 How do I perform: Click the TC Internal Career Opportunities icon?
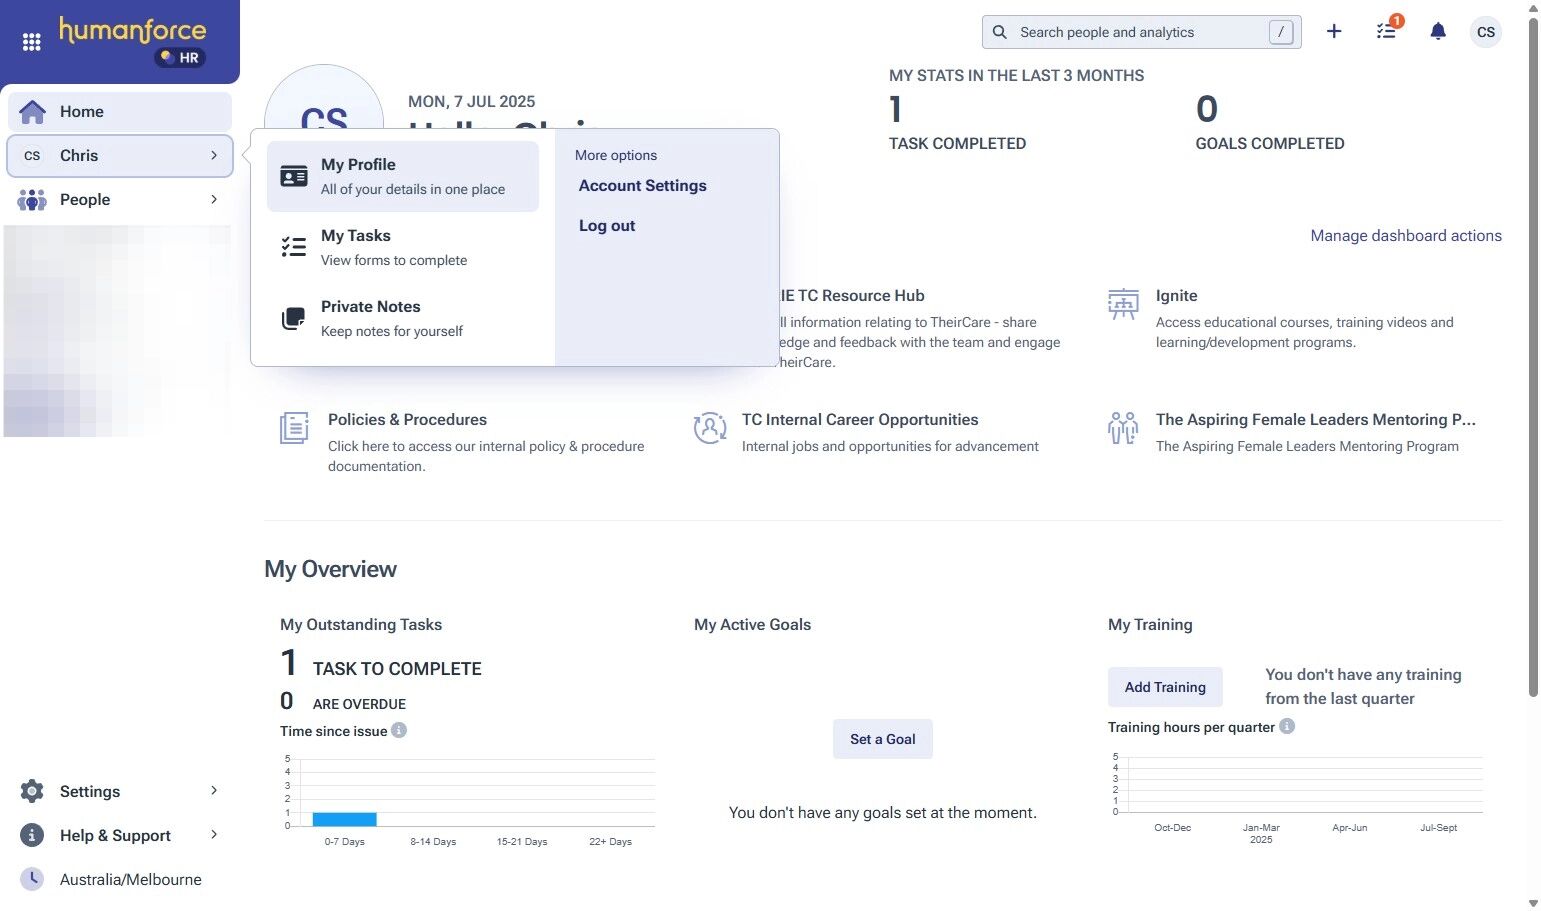tap(710, 428)
